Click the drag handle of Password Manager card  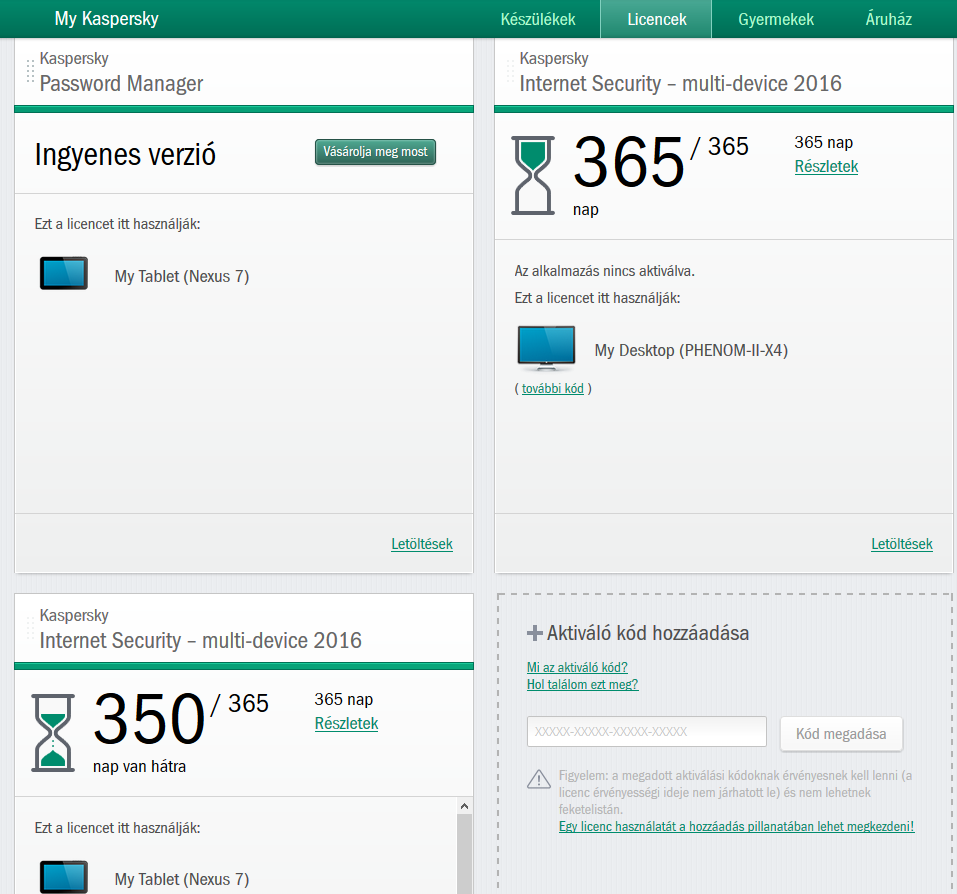pos(30,71)
